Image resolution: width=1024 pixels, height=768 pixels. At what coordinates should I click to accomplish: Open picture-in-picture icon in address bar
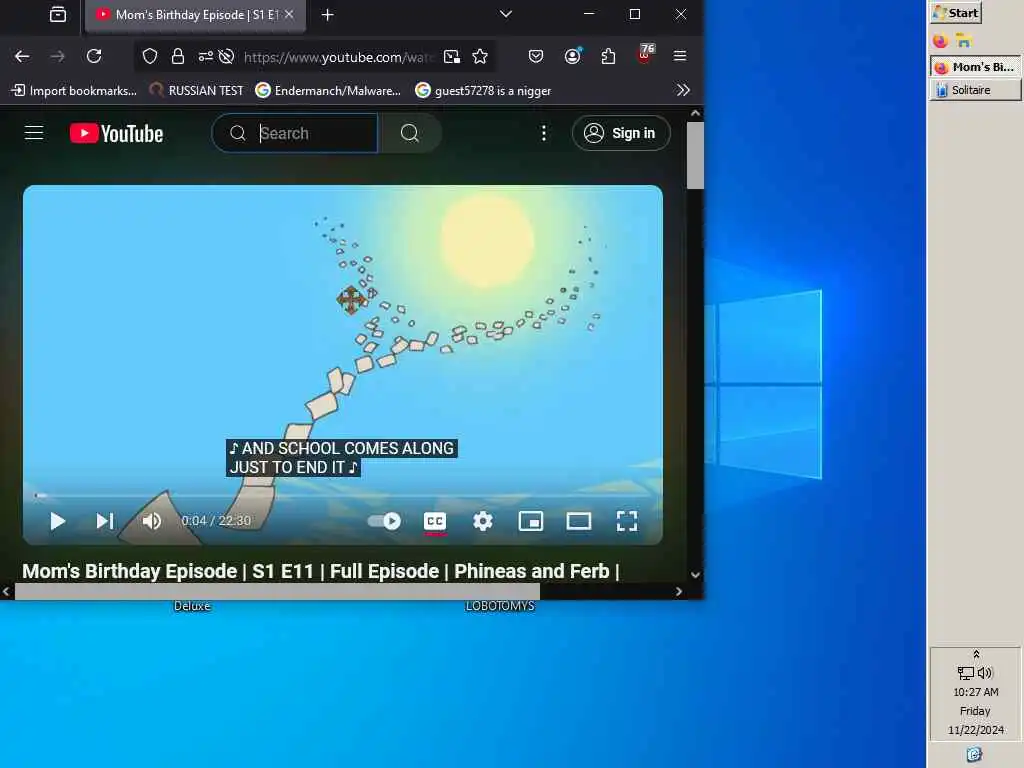click(452, 57)
